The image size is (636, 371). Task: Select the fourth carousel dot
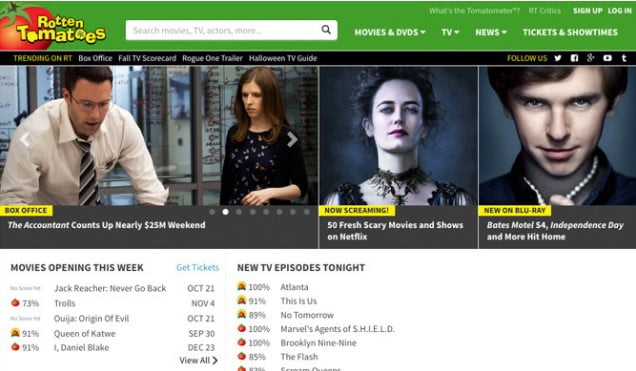coord(253,212)
